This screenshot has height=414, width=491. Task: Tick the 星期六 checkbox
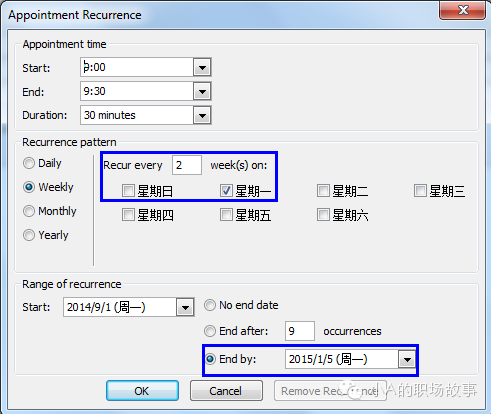click(x=323, y=215)
